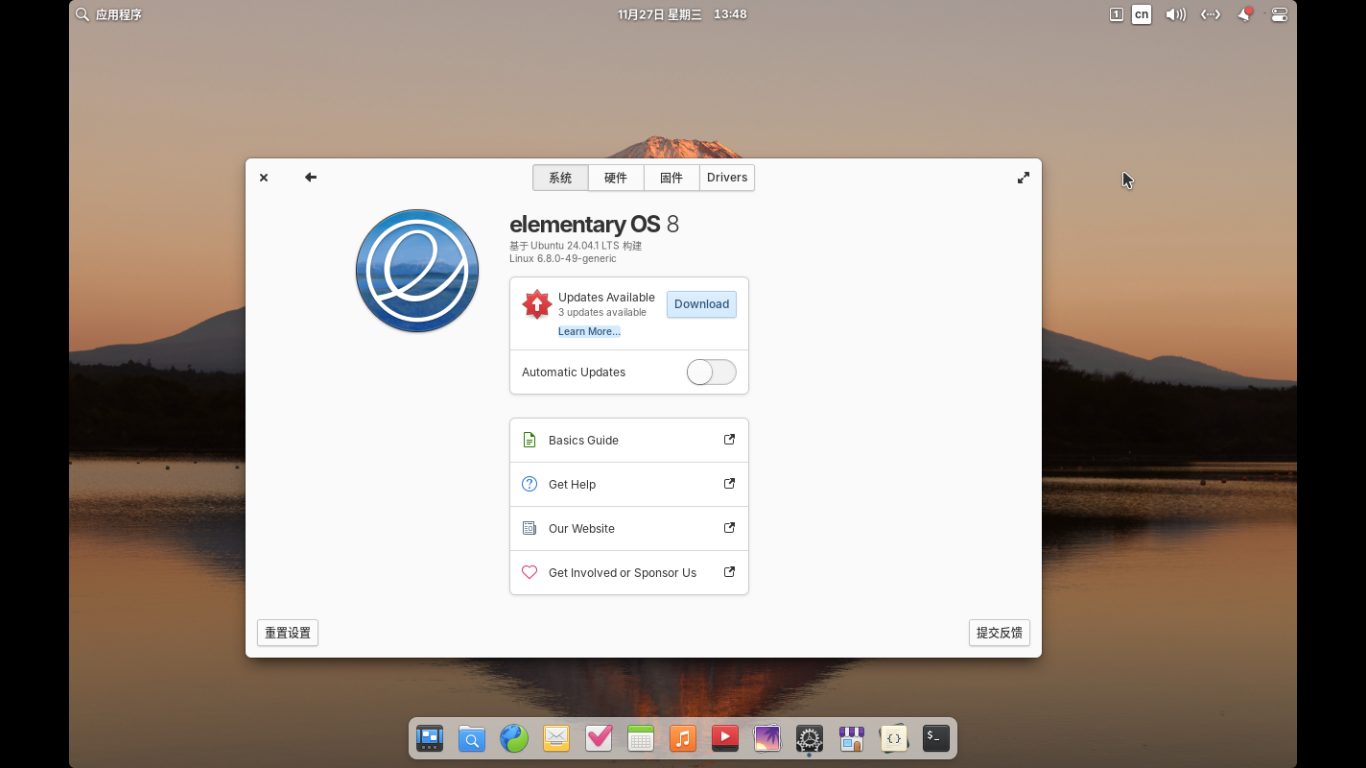Select the 系统 tab
Viewport: 1366px width, 768px height.
pyautogui.click(x=560, y=178)
